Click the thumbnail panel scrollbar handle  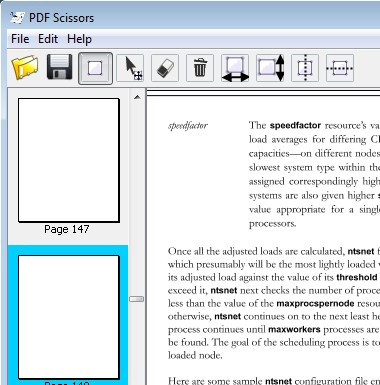point(137,299)
